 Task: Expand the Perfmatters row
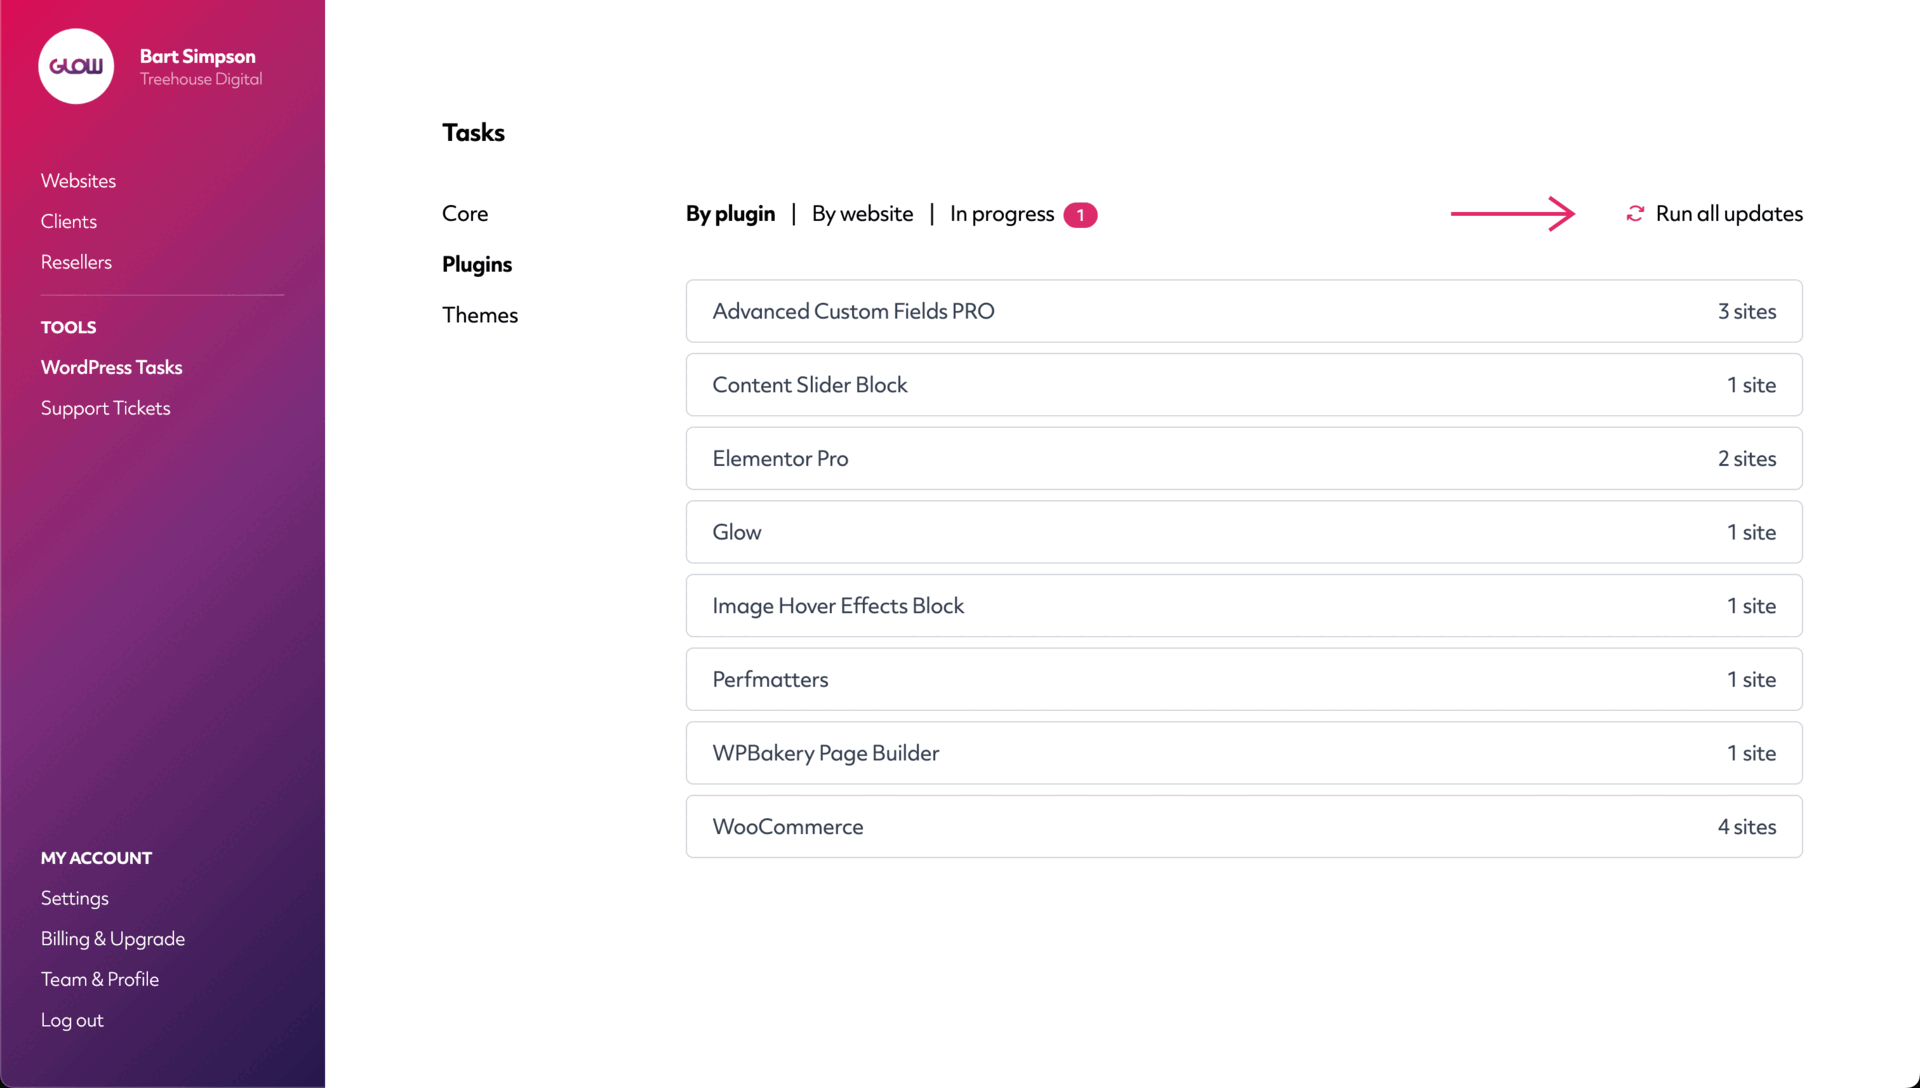(x=1244, y=680)
